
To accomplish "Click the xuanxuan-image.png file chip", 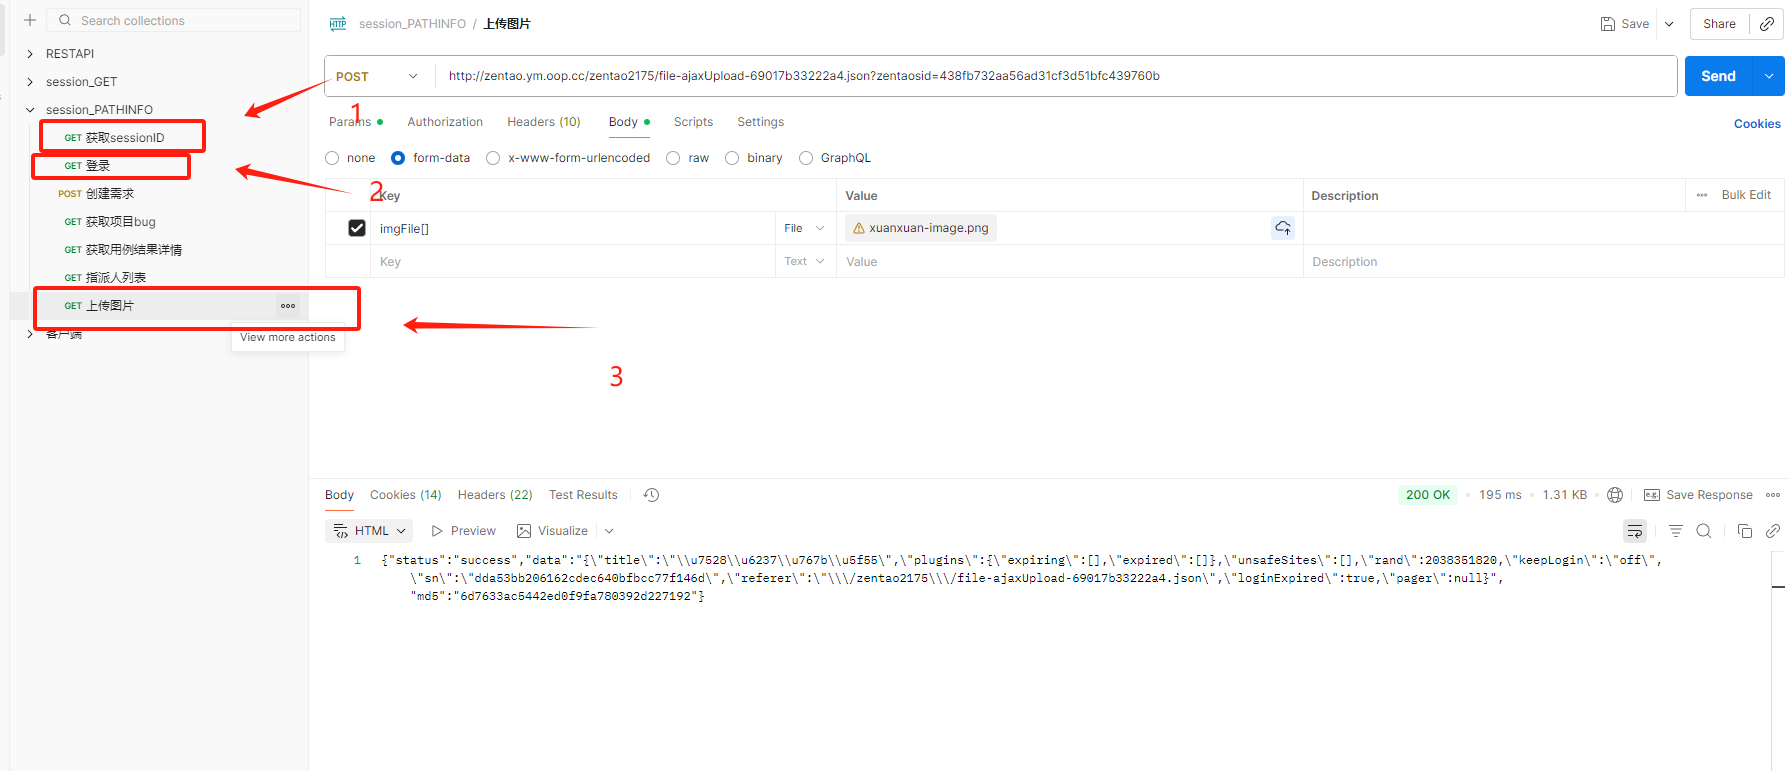I will [x=921, y=228].
